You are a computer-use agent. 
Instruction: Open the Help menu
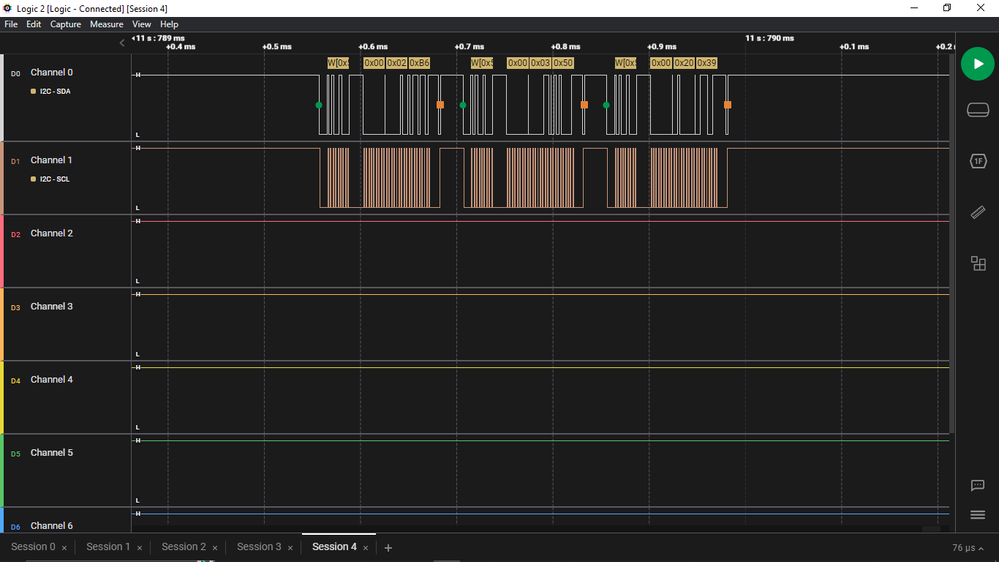point(169,24)
